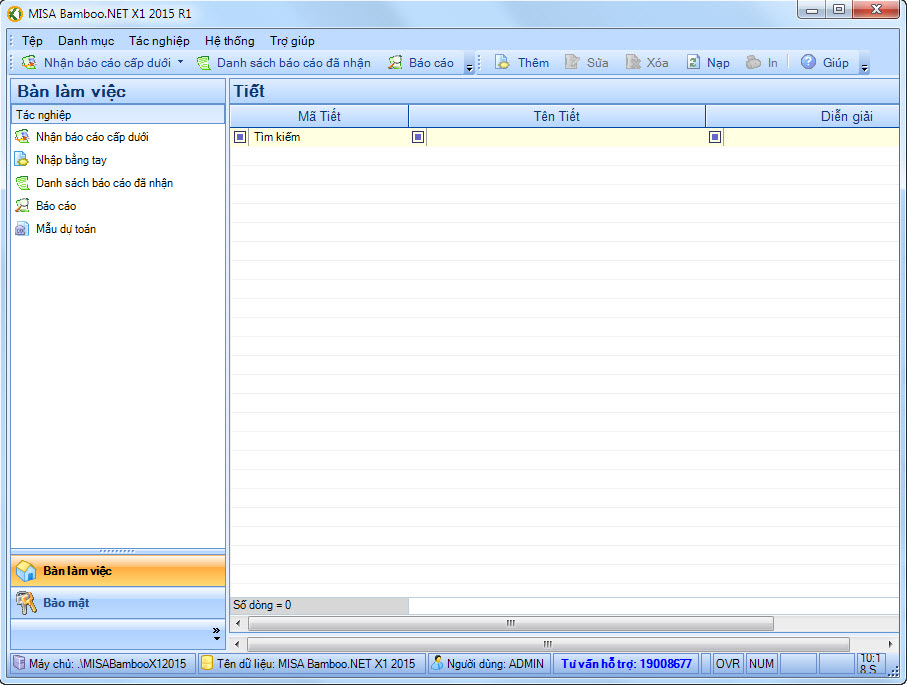The width and height of the screenshot is (907, 685).
Task: Click the user icon beside Người dùng
Action: click(x=437, y=663)
